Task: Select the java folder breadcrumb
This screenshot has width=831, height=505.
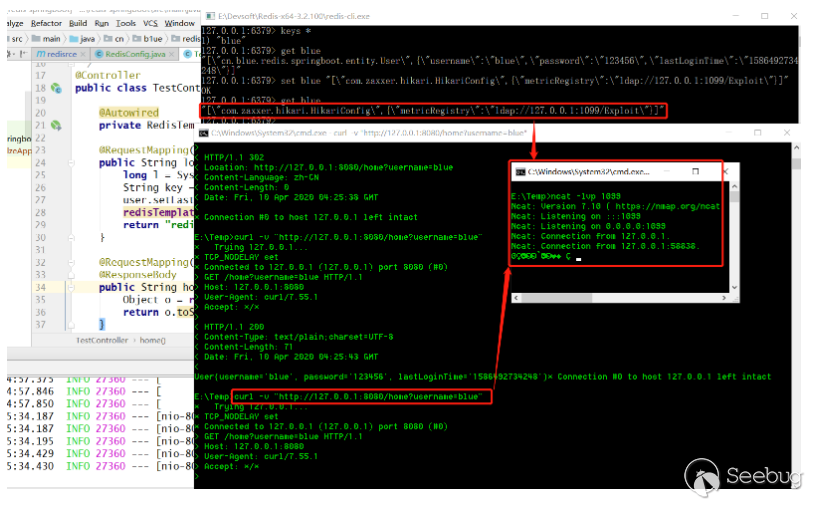Action: (82, 39)
